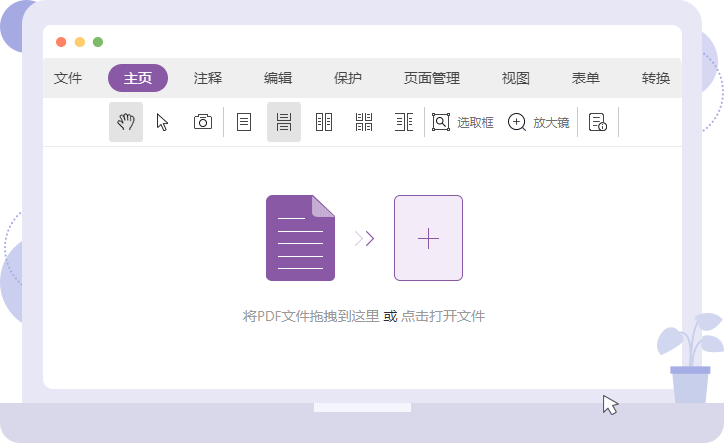The width and height of the screenshot is (724, 443).
Task: Enable continuous scrolling page view
Action: pyautogui.click(x=284, y=122)
